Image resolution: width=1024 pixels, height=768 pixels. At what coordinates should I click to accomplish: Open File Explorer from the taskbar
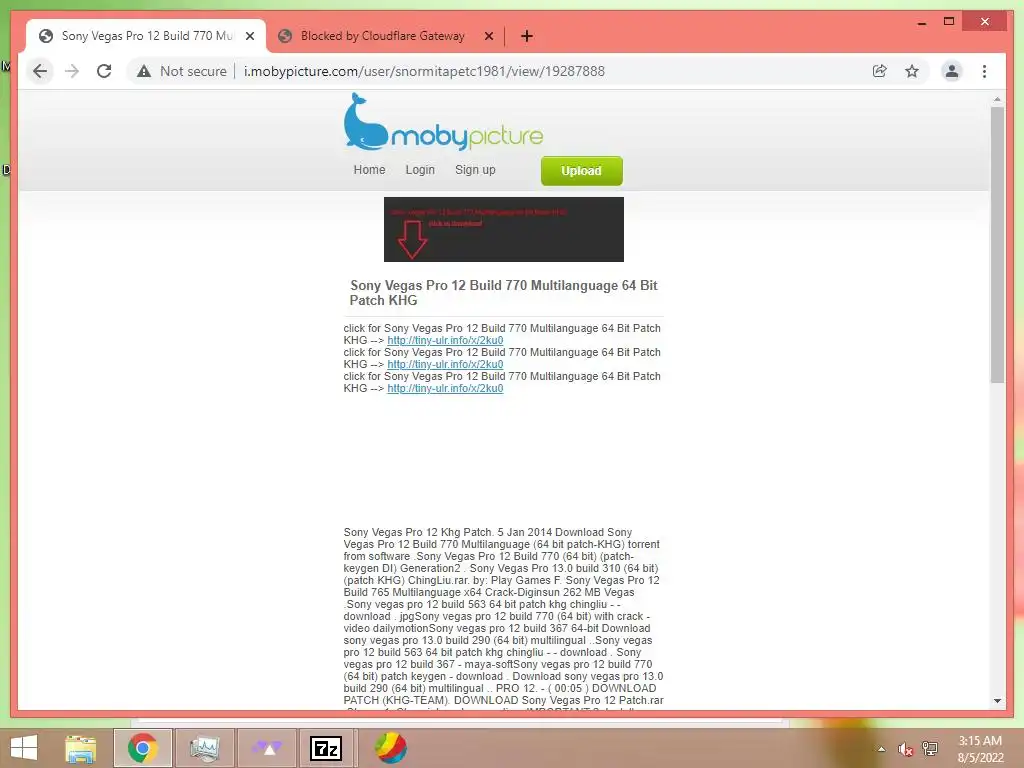pyautogui.click(x=80, y=748)
